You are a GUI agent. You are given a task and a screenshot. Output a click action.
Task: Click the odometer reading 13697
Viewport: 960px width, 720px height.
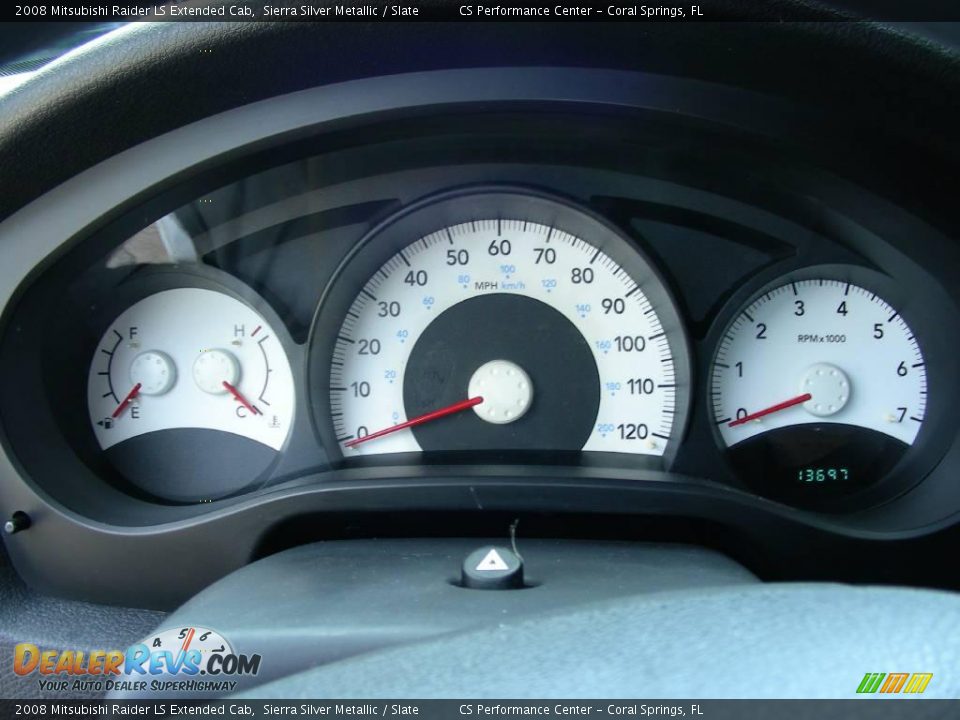click(822, 474)
